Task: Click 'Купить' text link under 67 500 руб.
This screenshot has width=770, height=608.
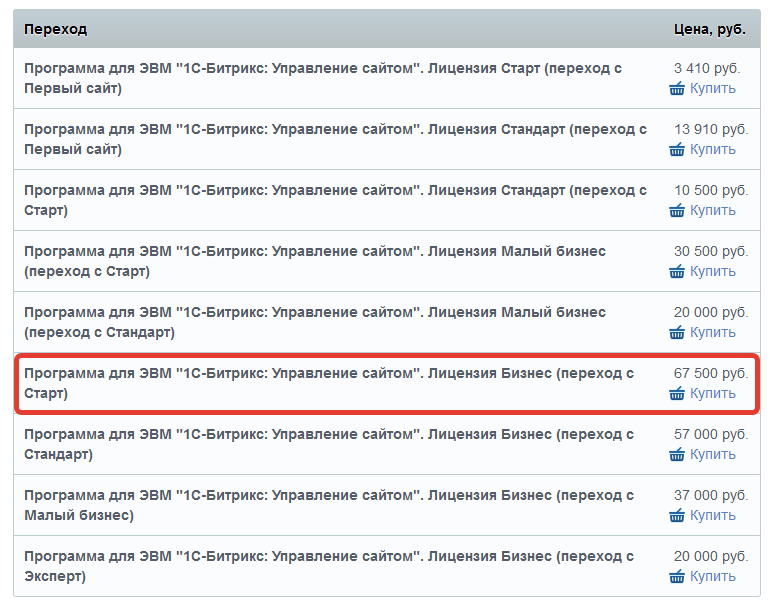Action: [712, 393]
